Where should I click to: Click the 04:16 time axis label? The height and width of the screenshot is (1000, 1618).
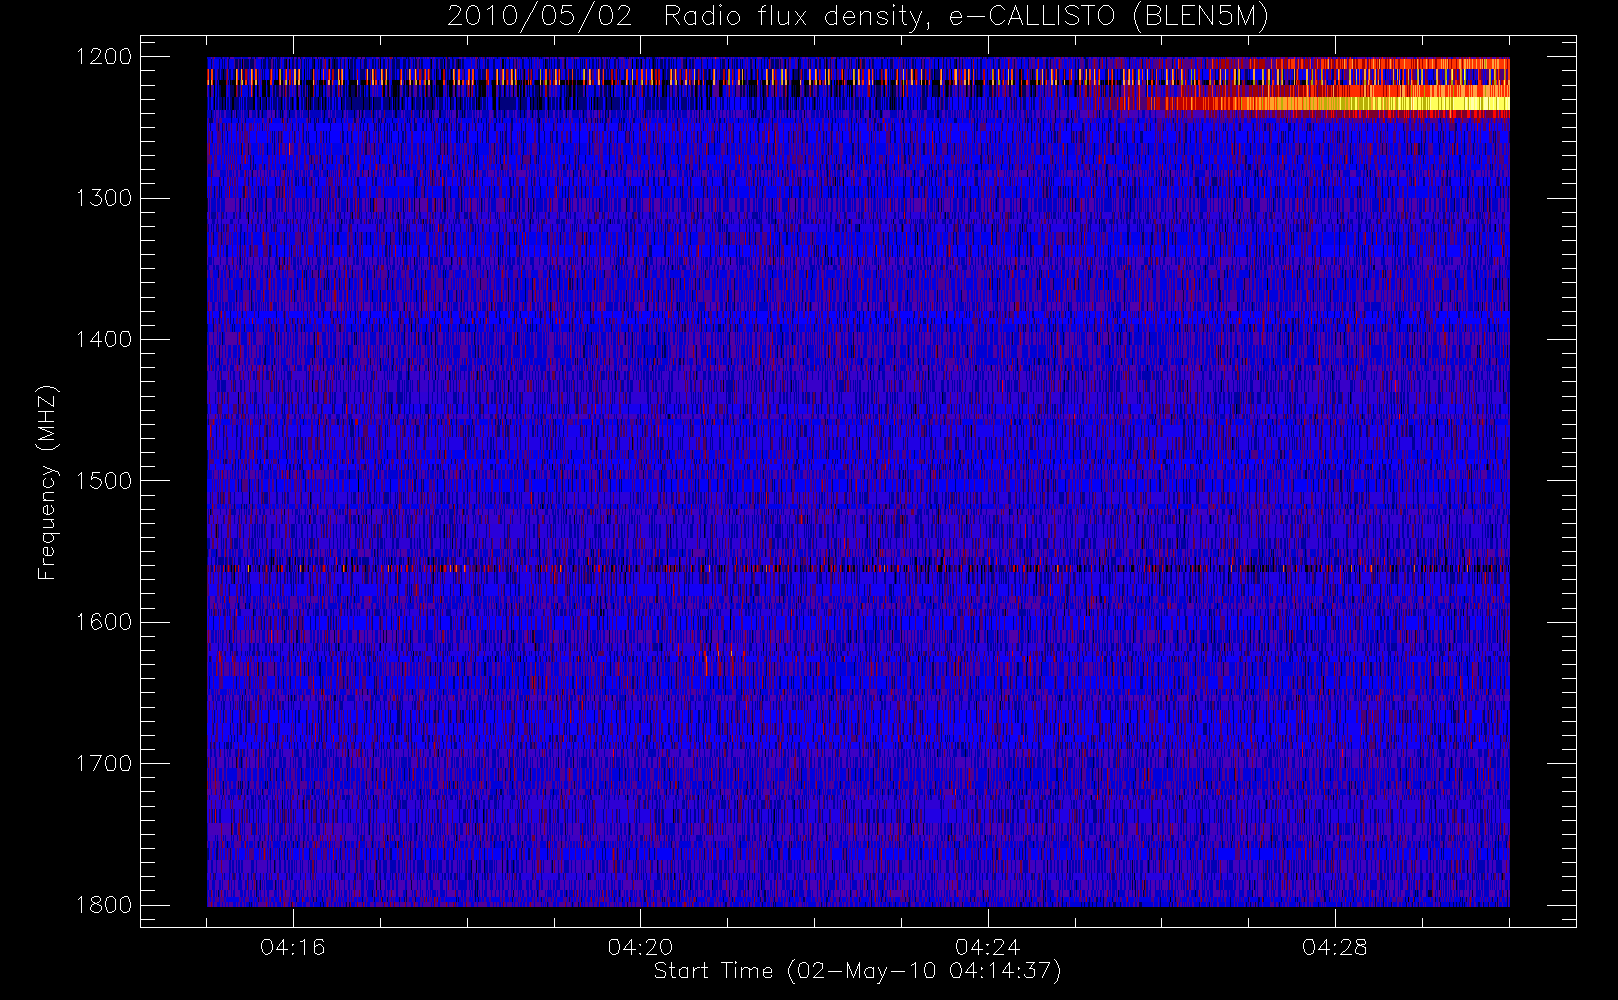(x=293, y=947)
